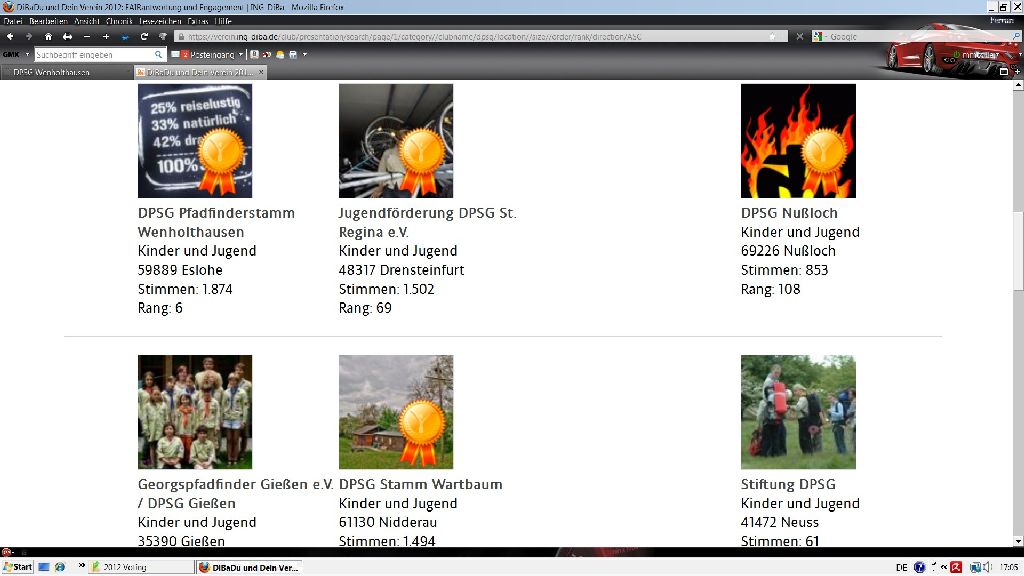Click the tab groups rectangle icon

click(x=1003, y=71)
